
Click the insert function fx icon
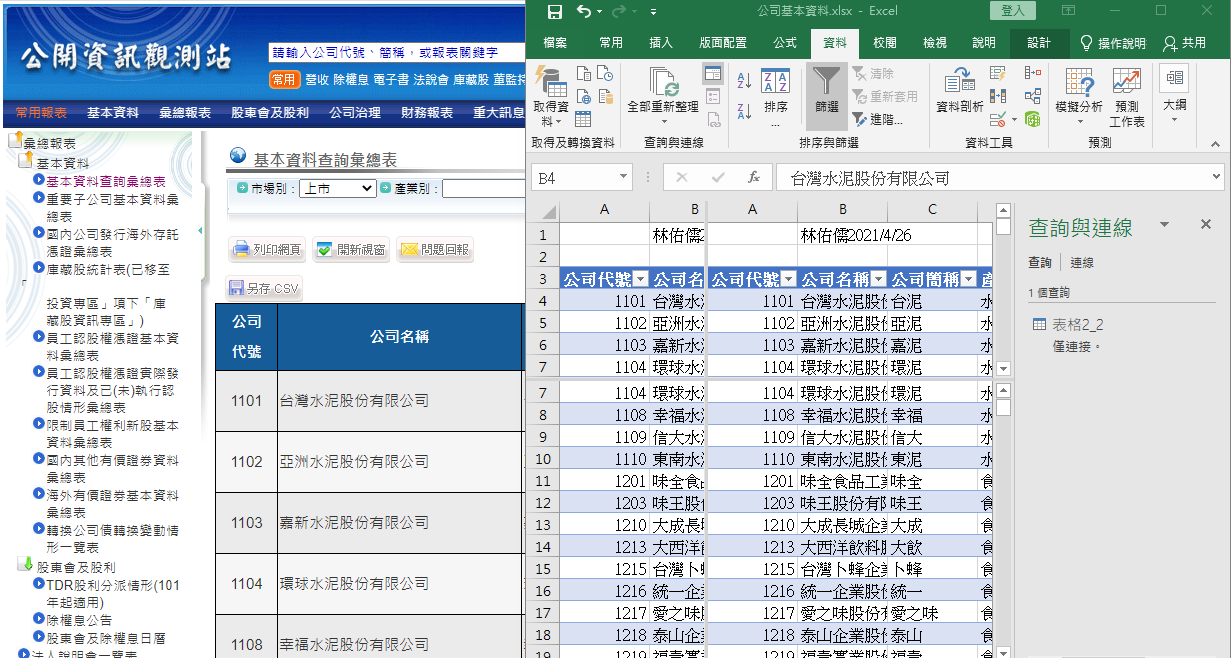click(754, 178)
